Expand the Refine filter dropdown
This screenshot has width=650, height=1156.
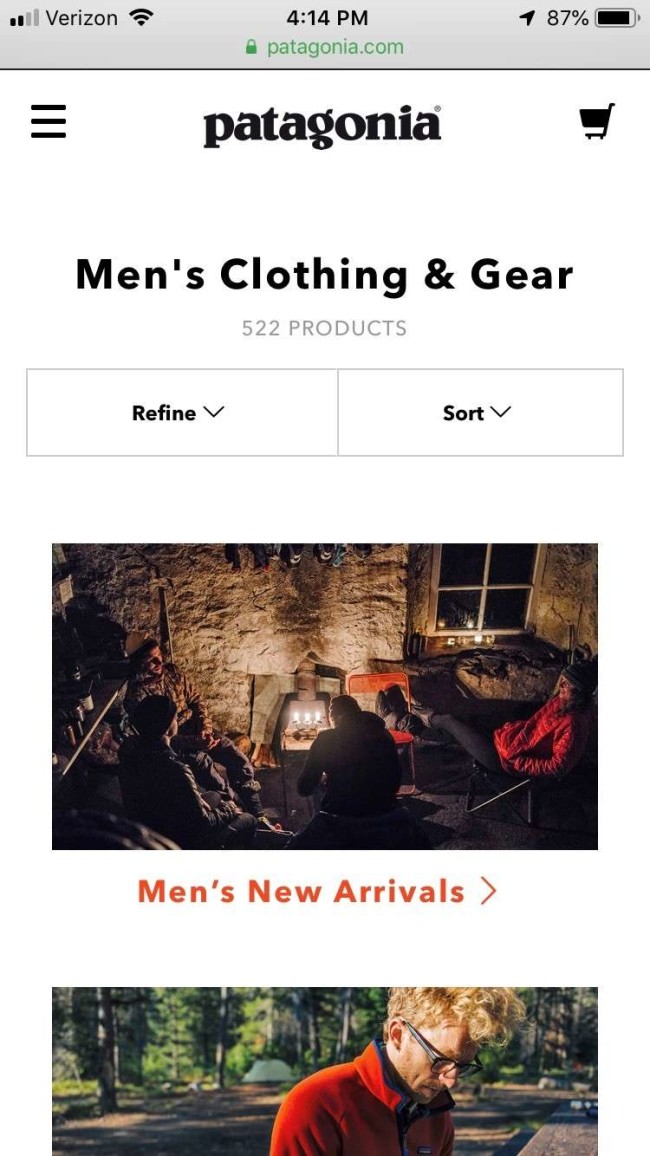tap(182, 413)
